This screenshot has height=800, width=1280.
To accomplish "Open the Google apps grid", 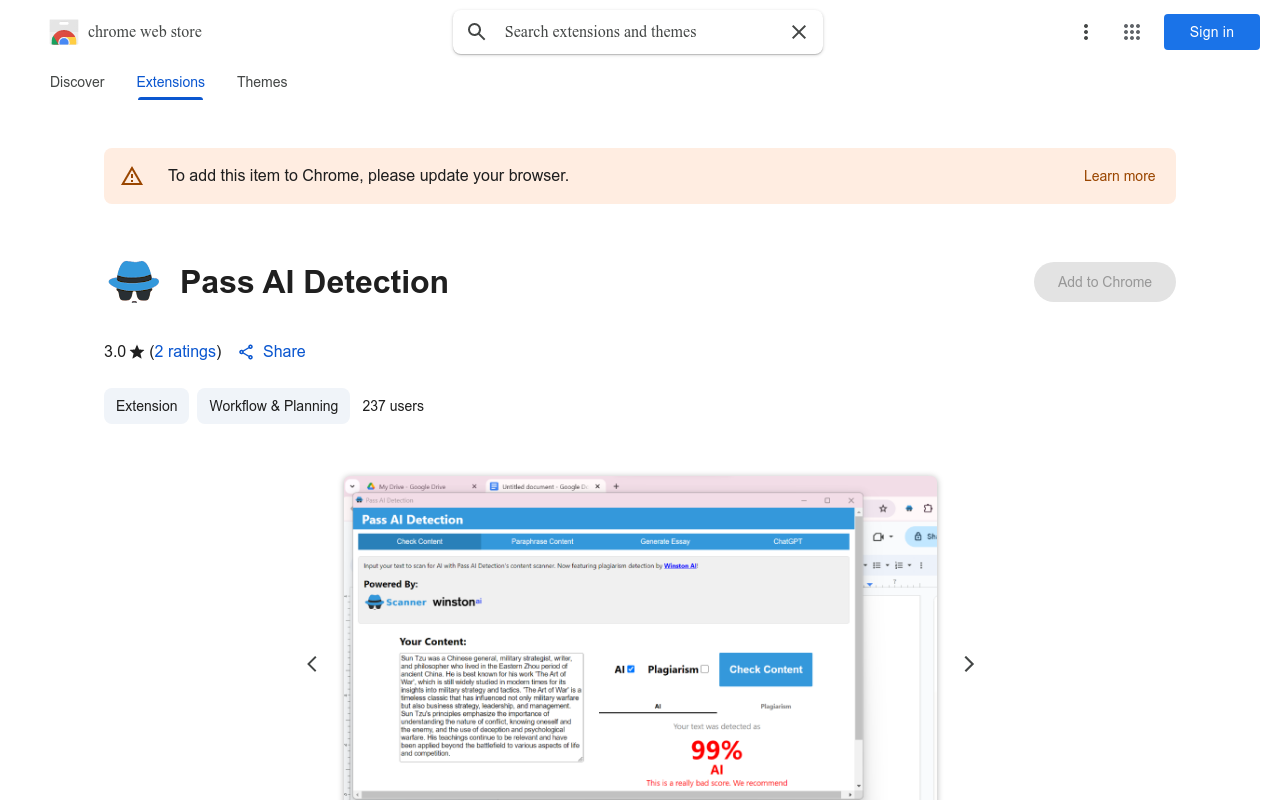I will [1132, 32].
